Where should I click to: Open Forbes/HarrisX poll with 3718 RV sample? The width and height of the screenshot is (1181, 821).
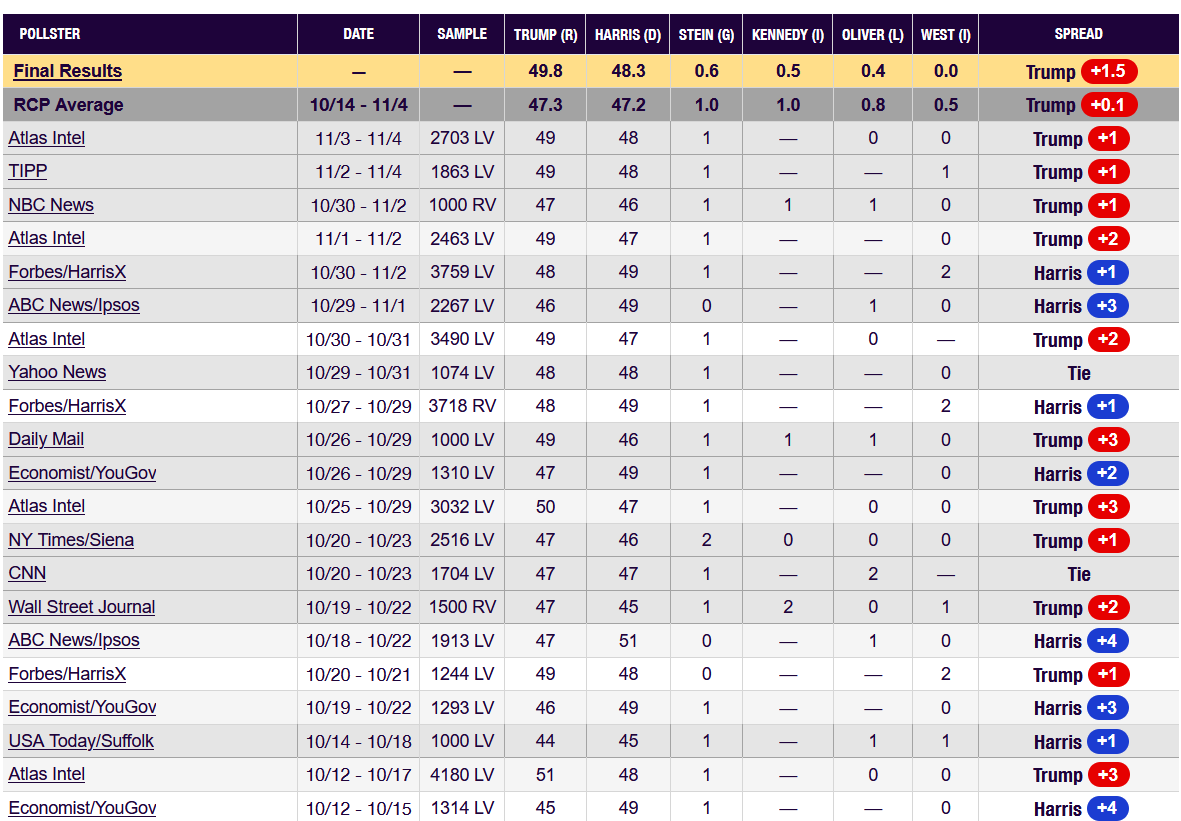click(67, 406)
